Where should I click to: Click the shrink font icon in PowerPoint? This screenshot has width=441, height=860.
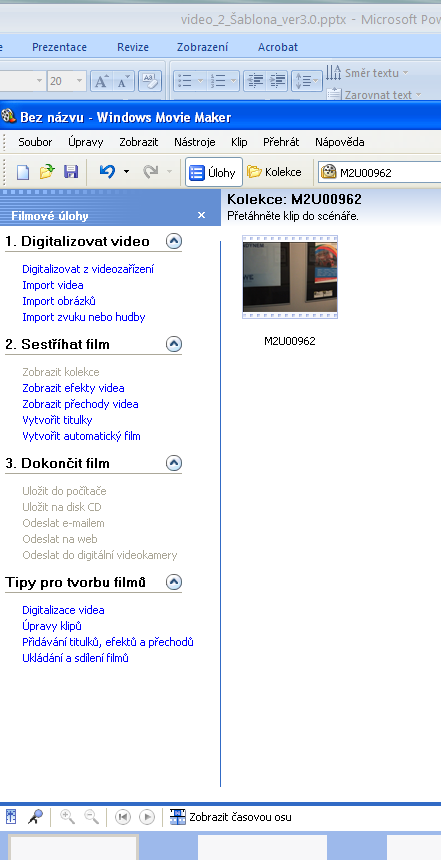pos(122,81)
